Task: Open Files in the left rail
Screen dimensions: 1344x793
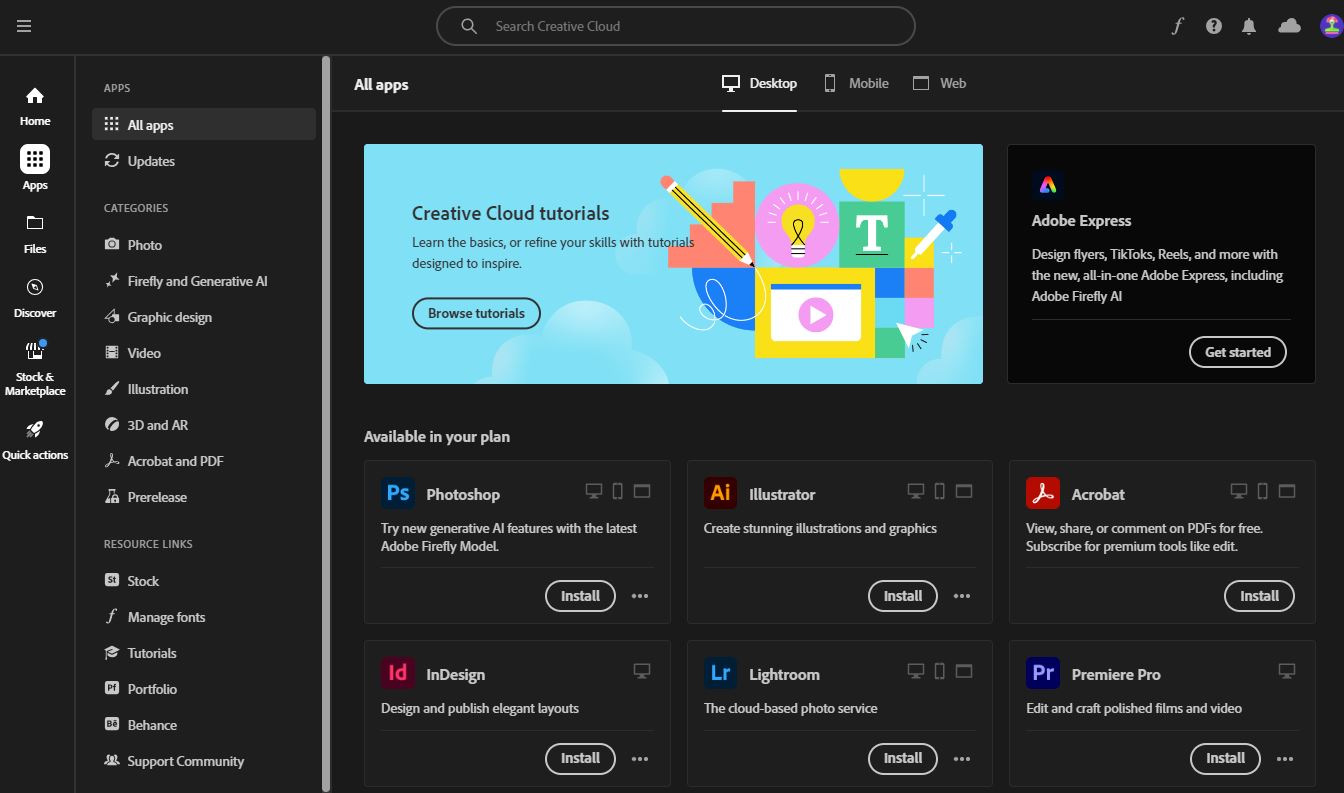Action: point(35,233)
